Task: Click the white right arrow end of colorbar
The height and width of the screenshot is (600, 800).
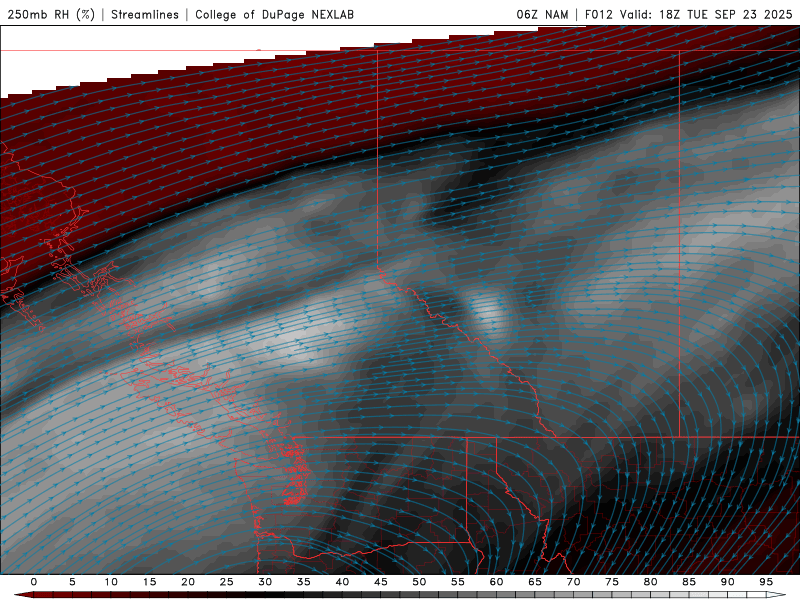Action: pyautogui.click(x=777, y=595)
